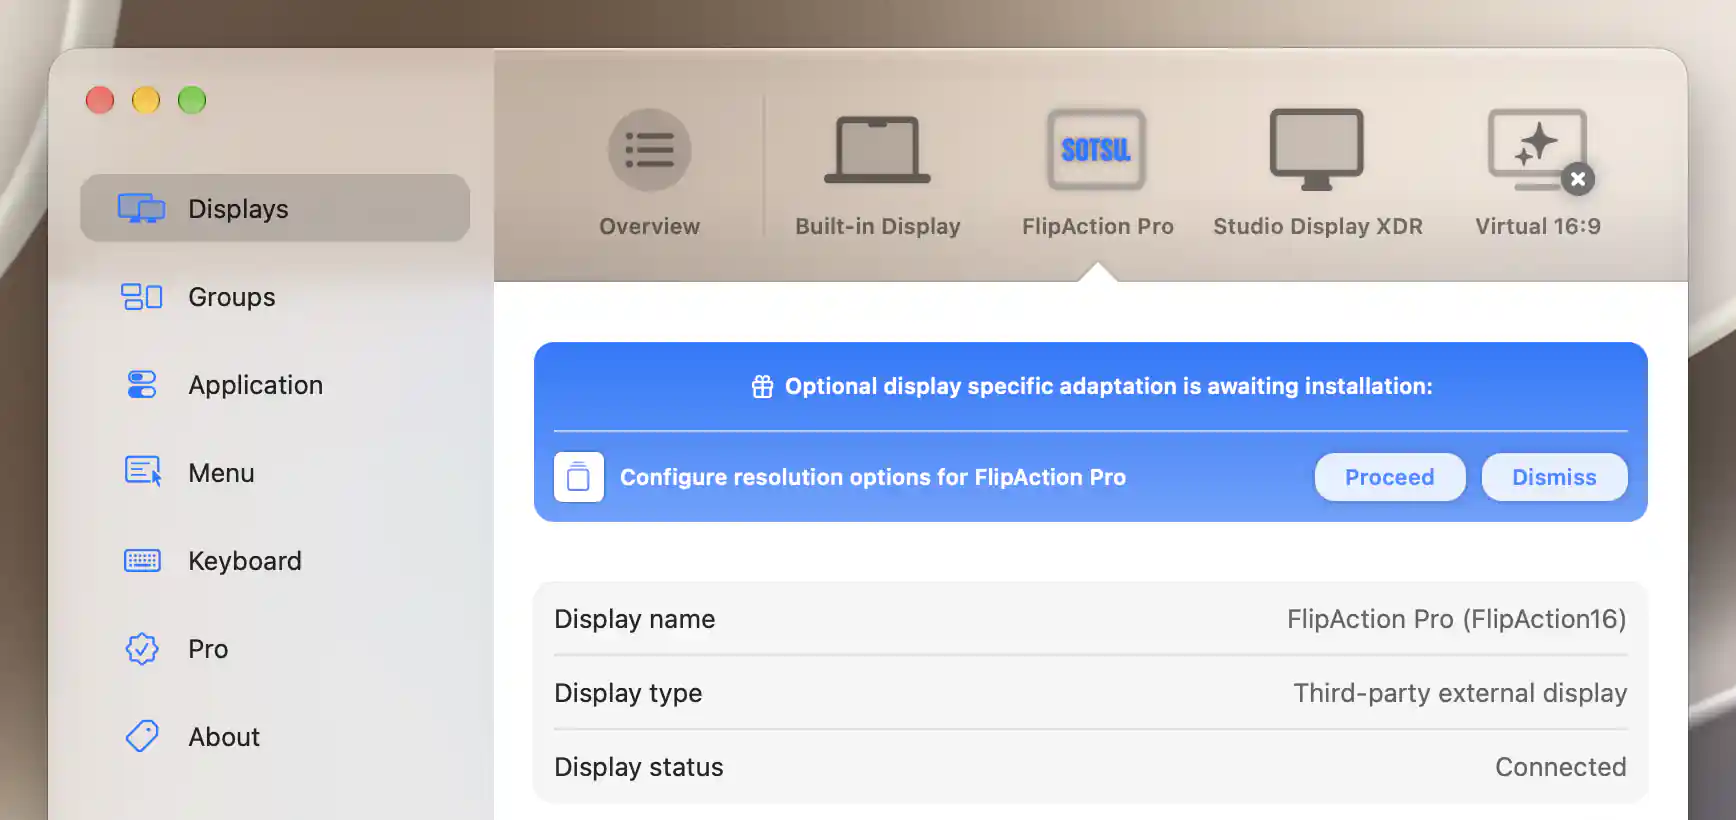Select the Pro section label in sidebar
Screen dimensions: 1736x820
tap(208, 649)
